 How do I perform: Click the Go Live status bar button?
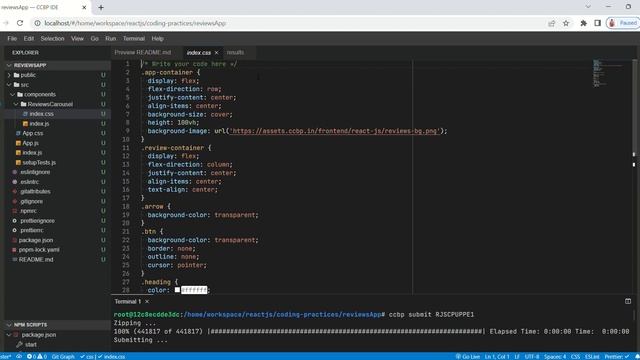(x=468, y=356)
